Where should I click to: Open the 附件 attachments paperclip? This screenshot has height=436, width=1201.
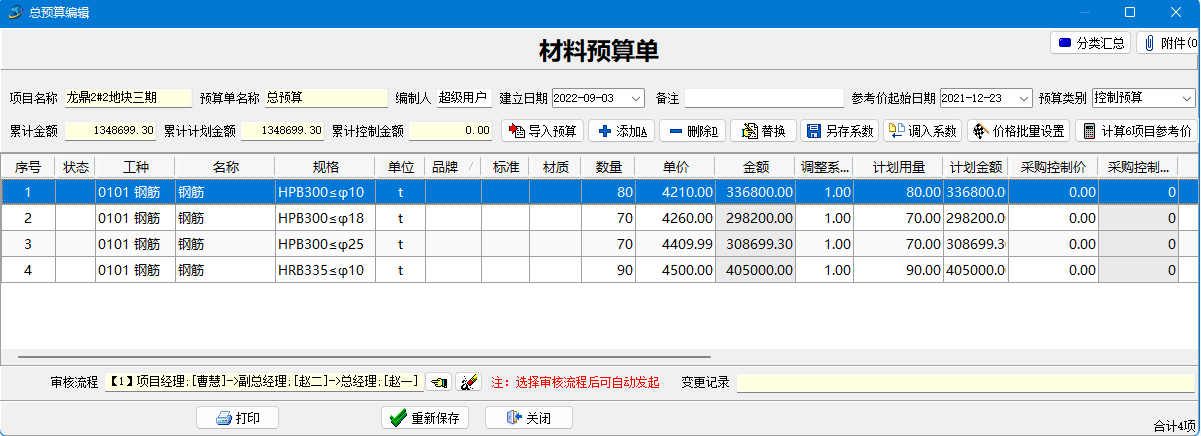click(1167, 43)
